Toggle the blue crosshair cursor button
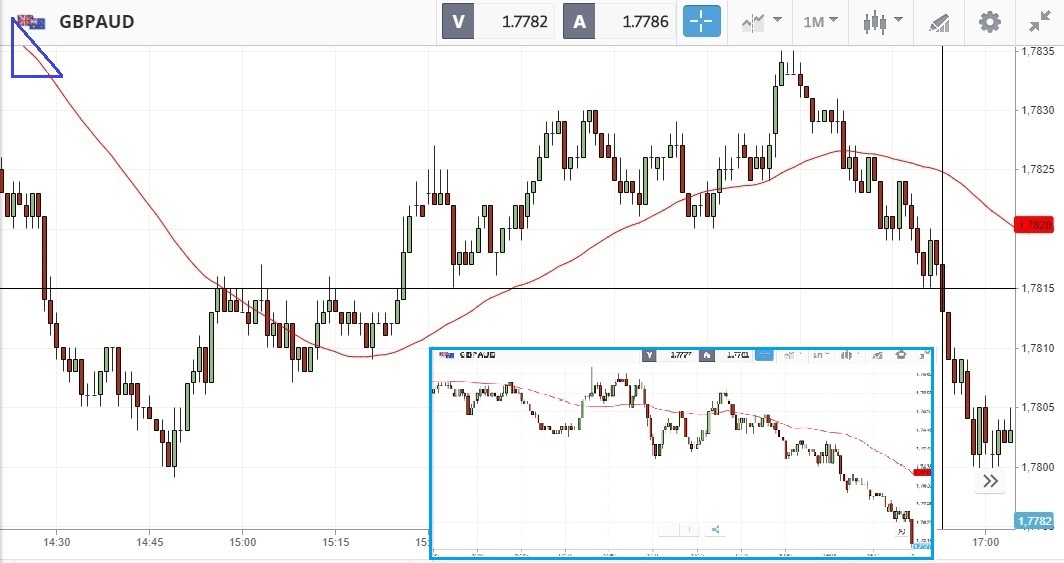1064x563 pixels. pos(702,21)
